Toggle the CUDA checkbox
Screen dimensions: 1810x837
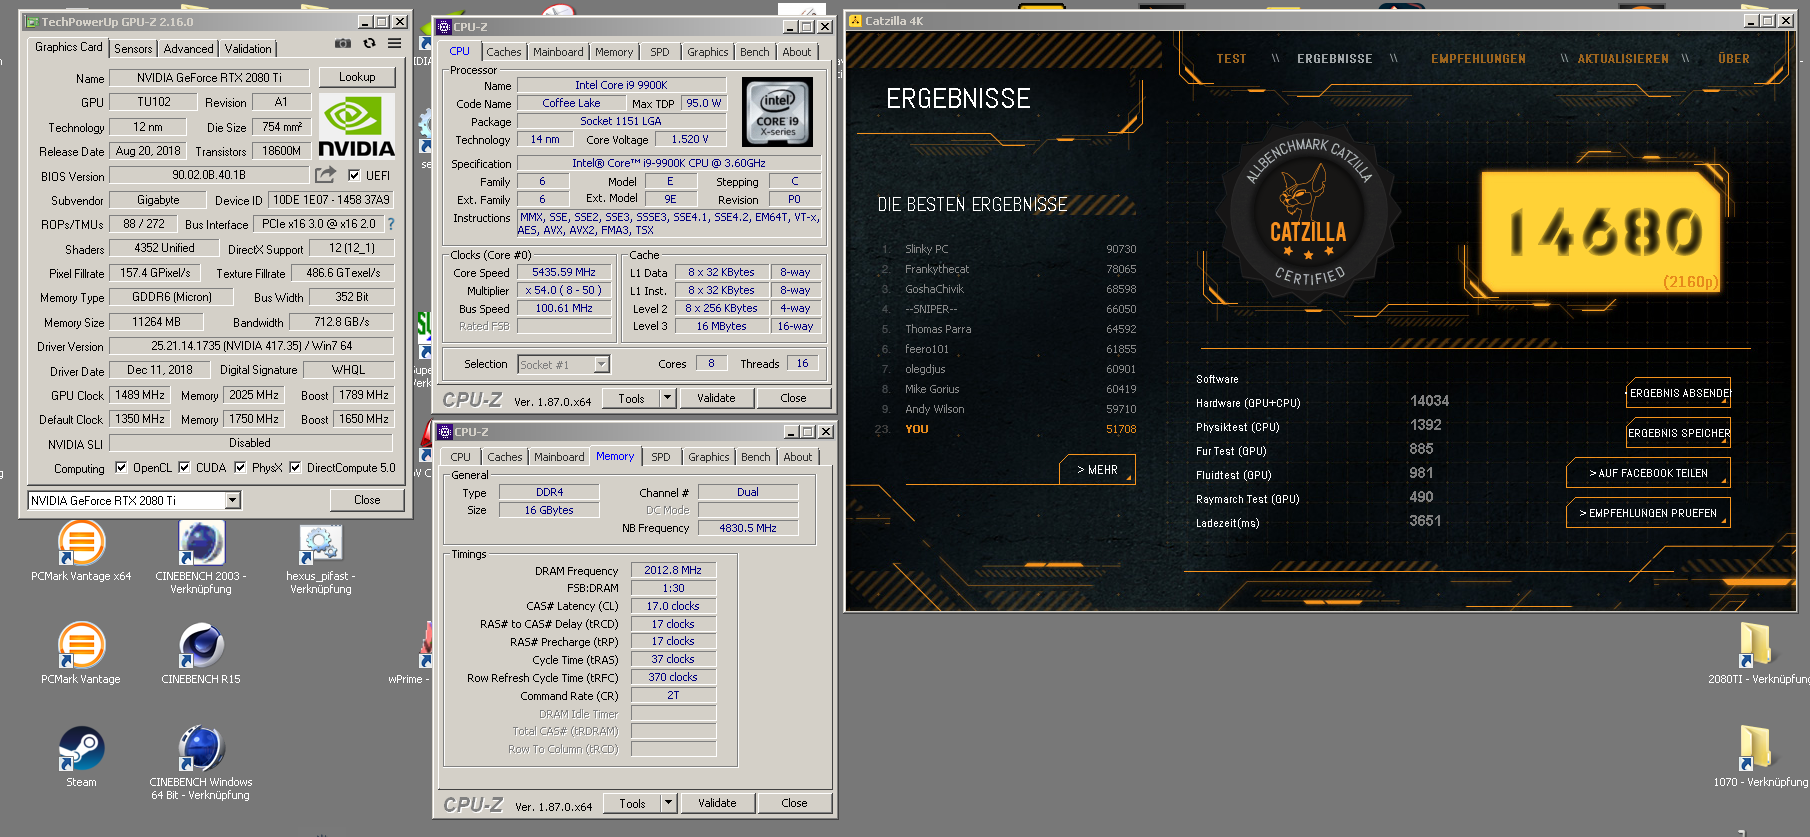point(184,467)
